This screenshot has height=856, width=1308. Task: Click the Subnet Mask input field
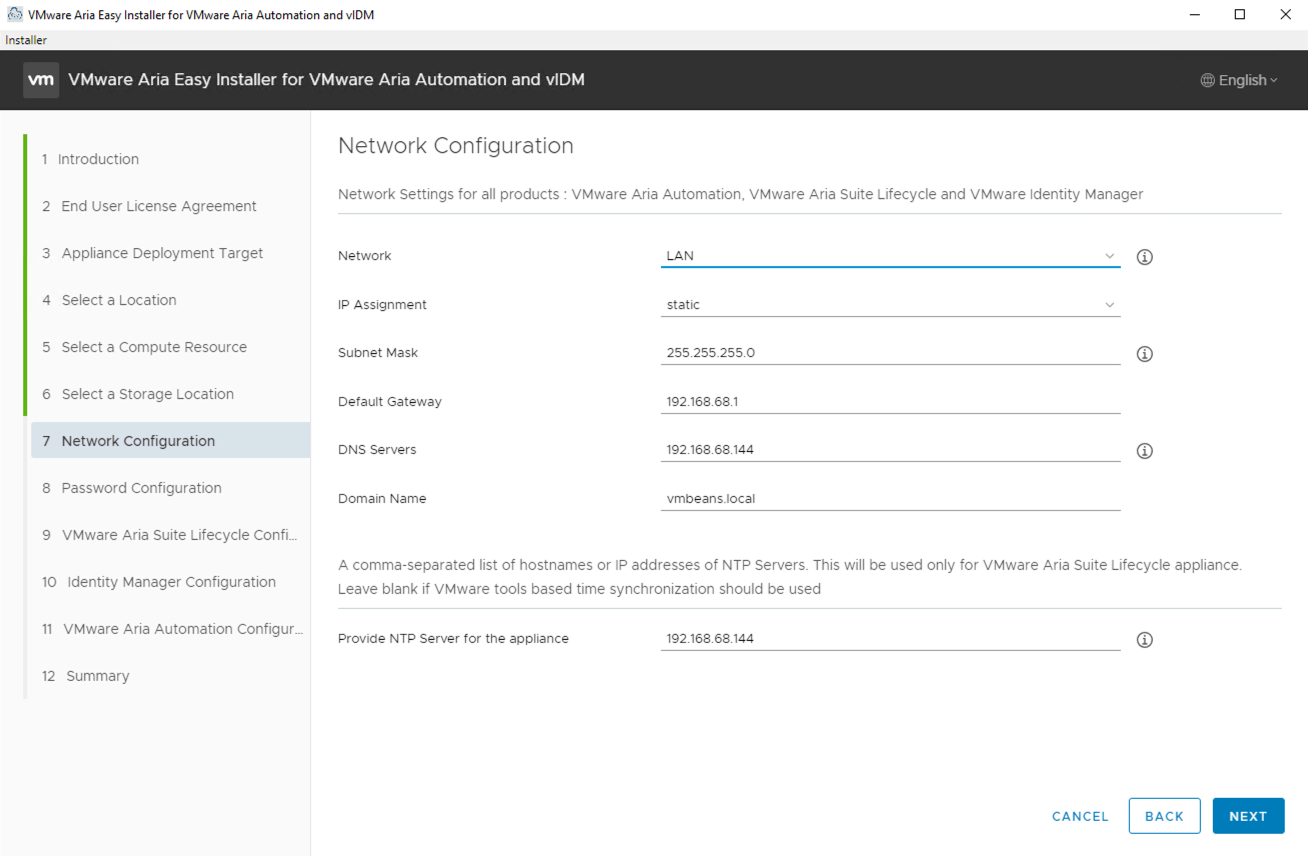(x=890, y=353)
